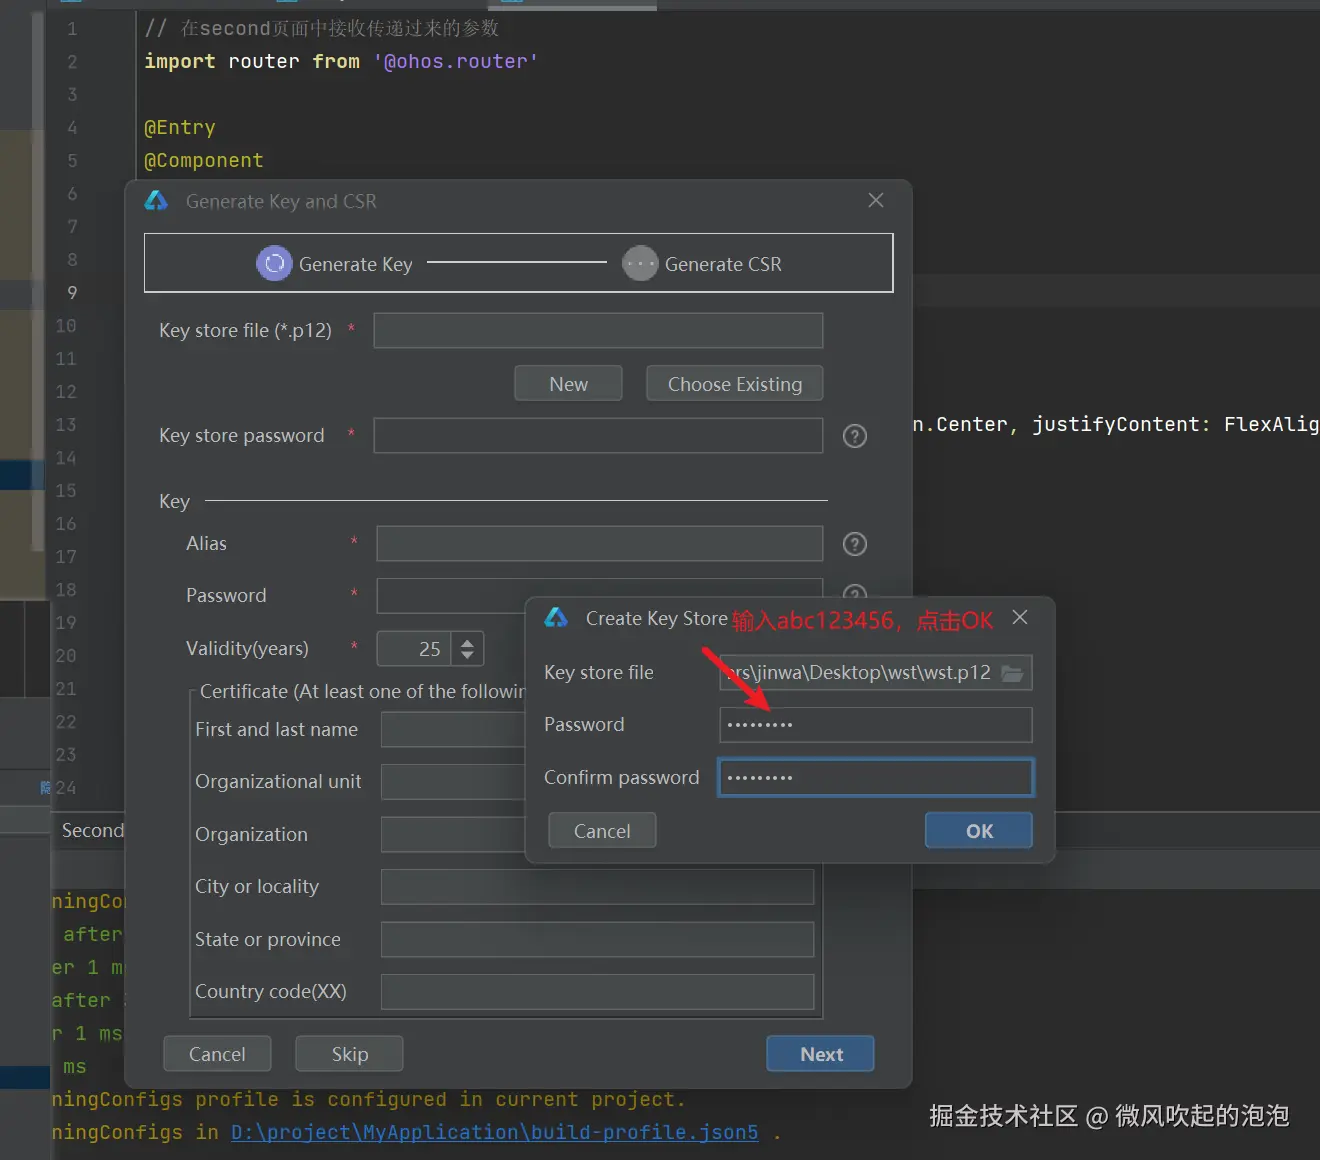Select the Second tab in bottom panel
The image size is (1320, 1160).
(x=93, y=830)
